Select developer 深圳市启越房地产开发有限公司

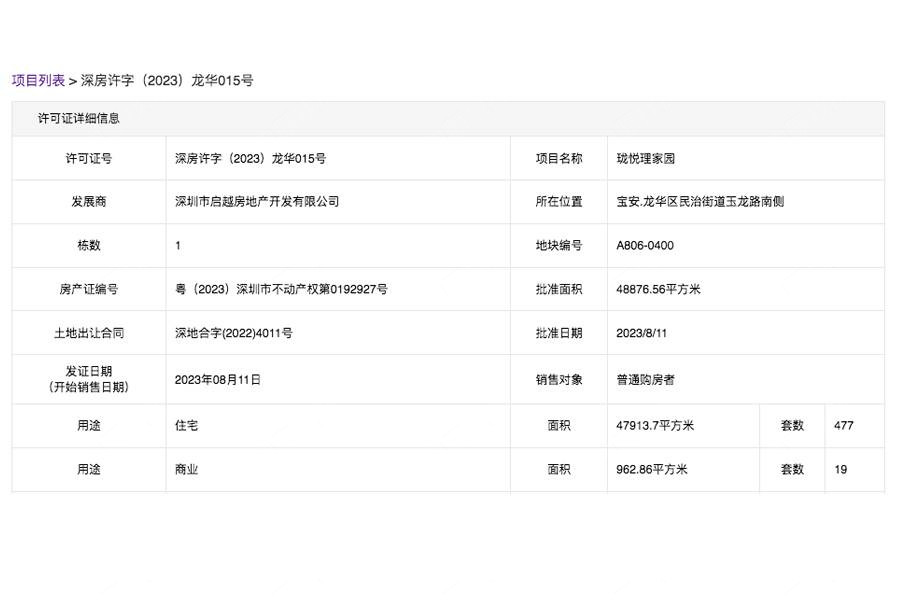(257, 202)
